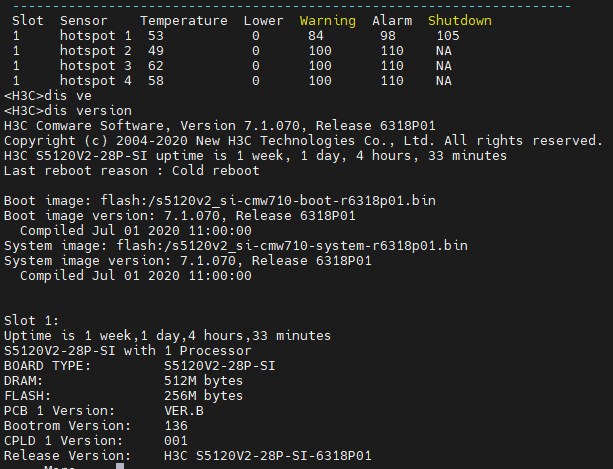Click the yellow Warning column header
The height and width of the screenshot is (469, 613).
(327, 20)
